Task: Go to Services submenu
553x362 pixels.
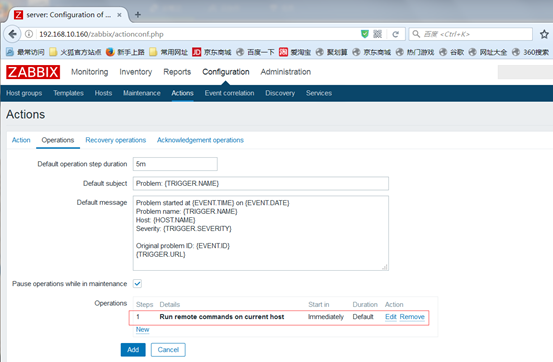Action: (319, 93)
